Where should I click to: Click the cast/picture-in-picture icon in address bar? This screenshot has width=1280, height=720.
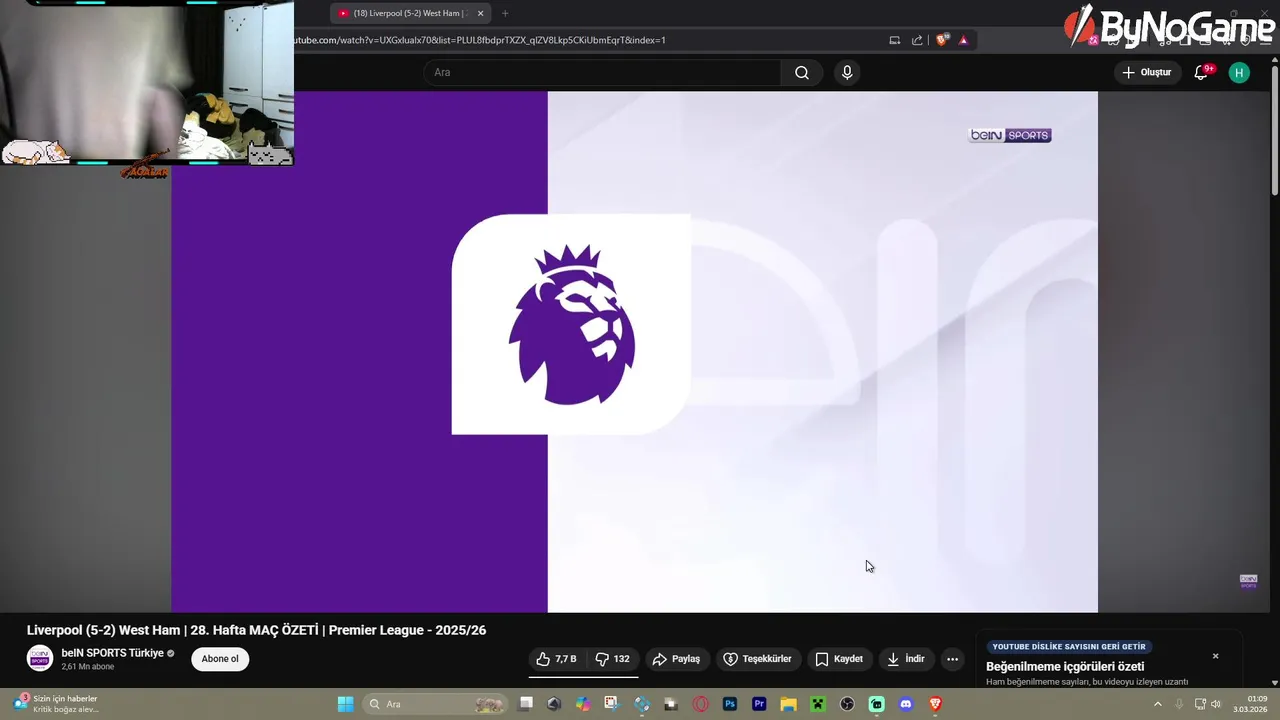tap(895, 40)
